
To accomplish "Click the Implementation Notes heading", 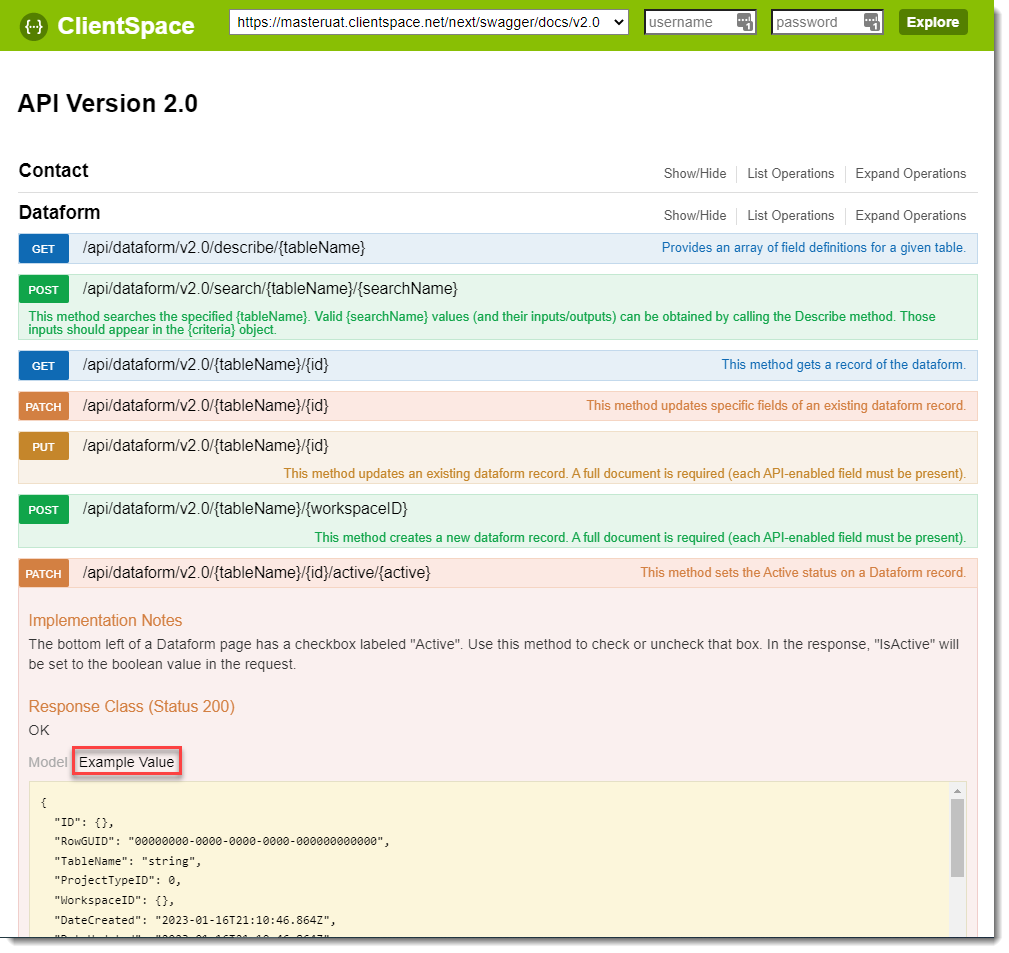I will point(106,620).
